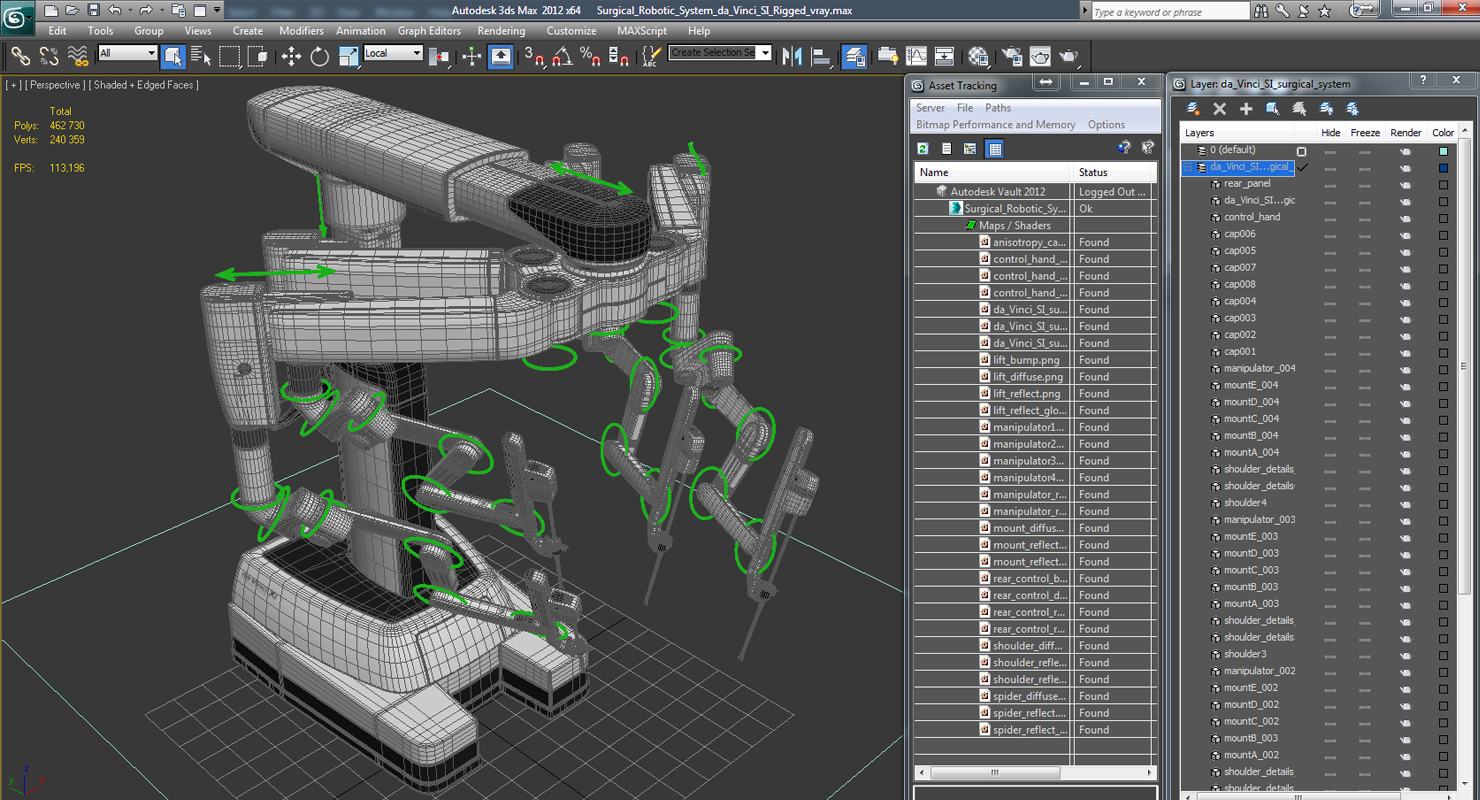The width and height of the screenshot is (1480, 800).
Task: Collapse the da_Vinci_SI layer tree
Action: [x=1189, y=167]
